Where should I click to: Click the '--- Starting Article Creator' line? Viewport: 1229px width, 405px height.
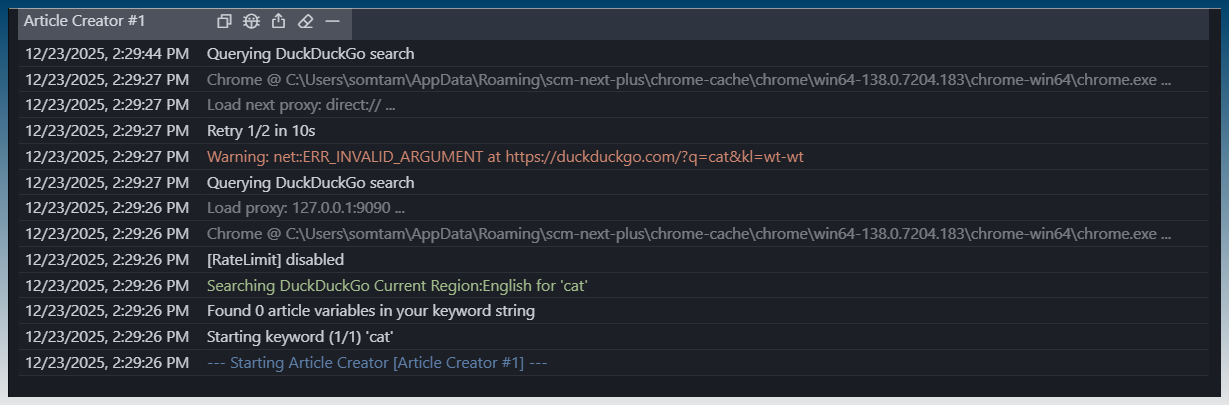click(x=377, y=363)
